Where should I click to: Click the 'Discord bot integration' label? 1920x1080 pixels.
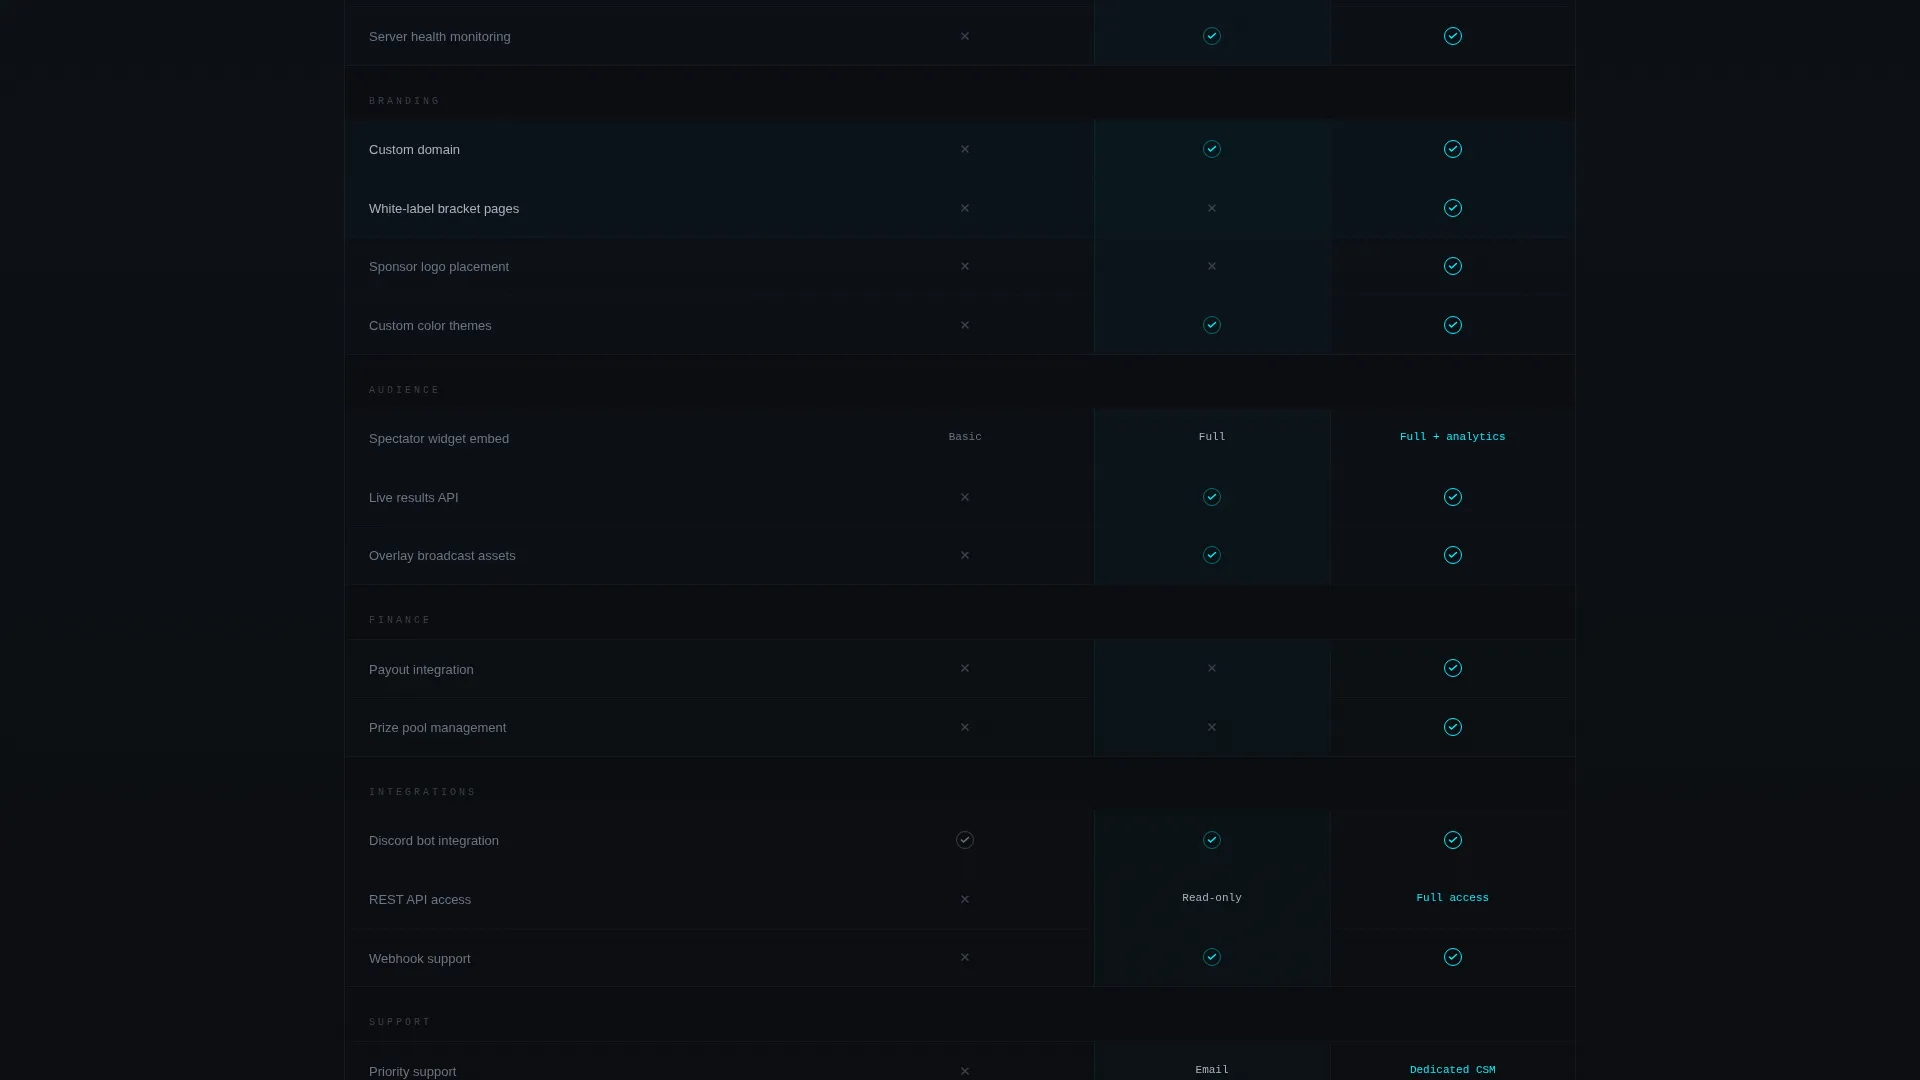(434, 841)
